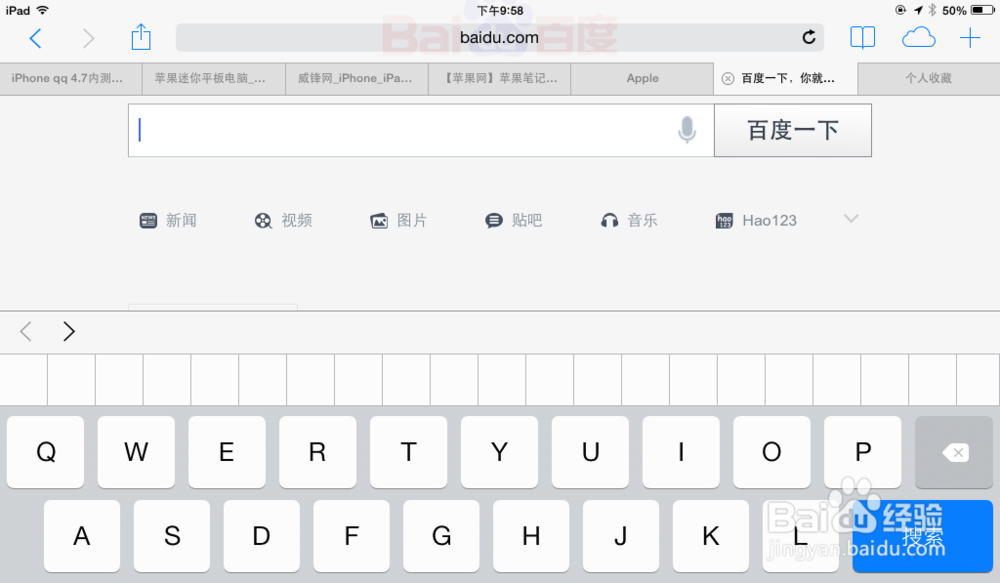
Task: Open 新闻 news icon link
Action: 168,221
